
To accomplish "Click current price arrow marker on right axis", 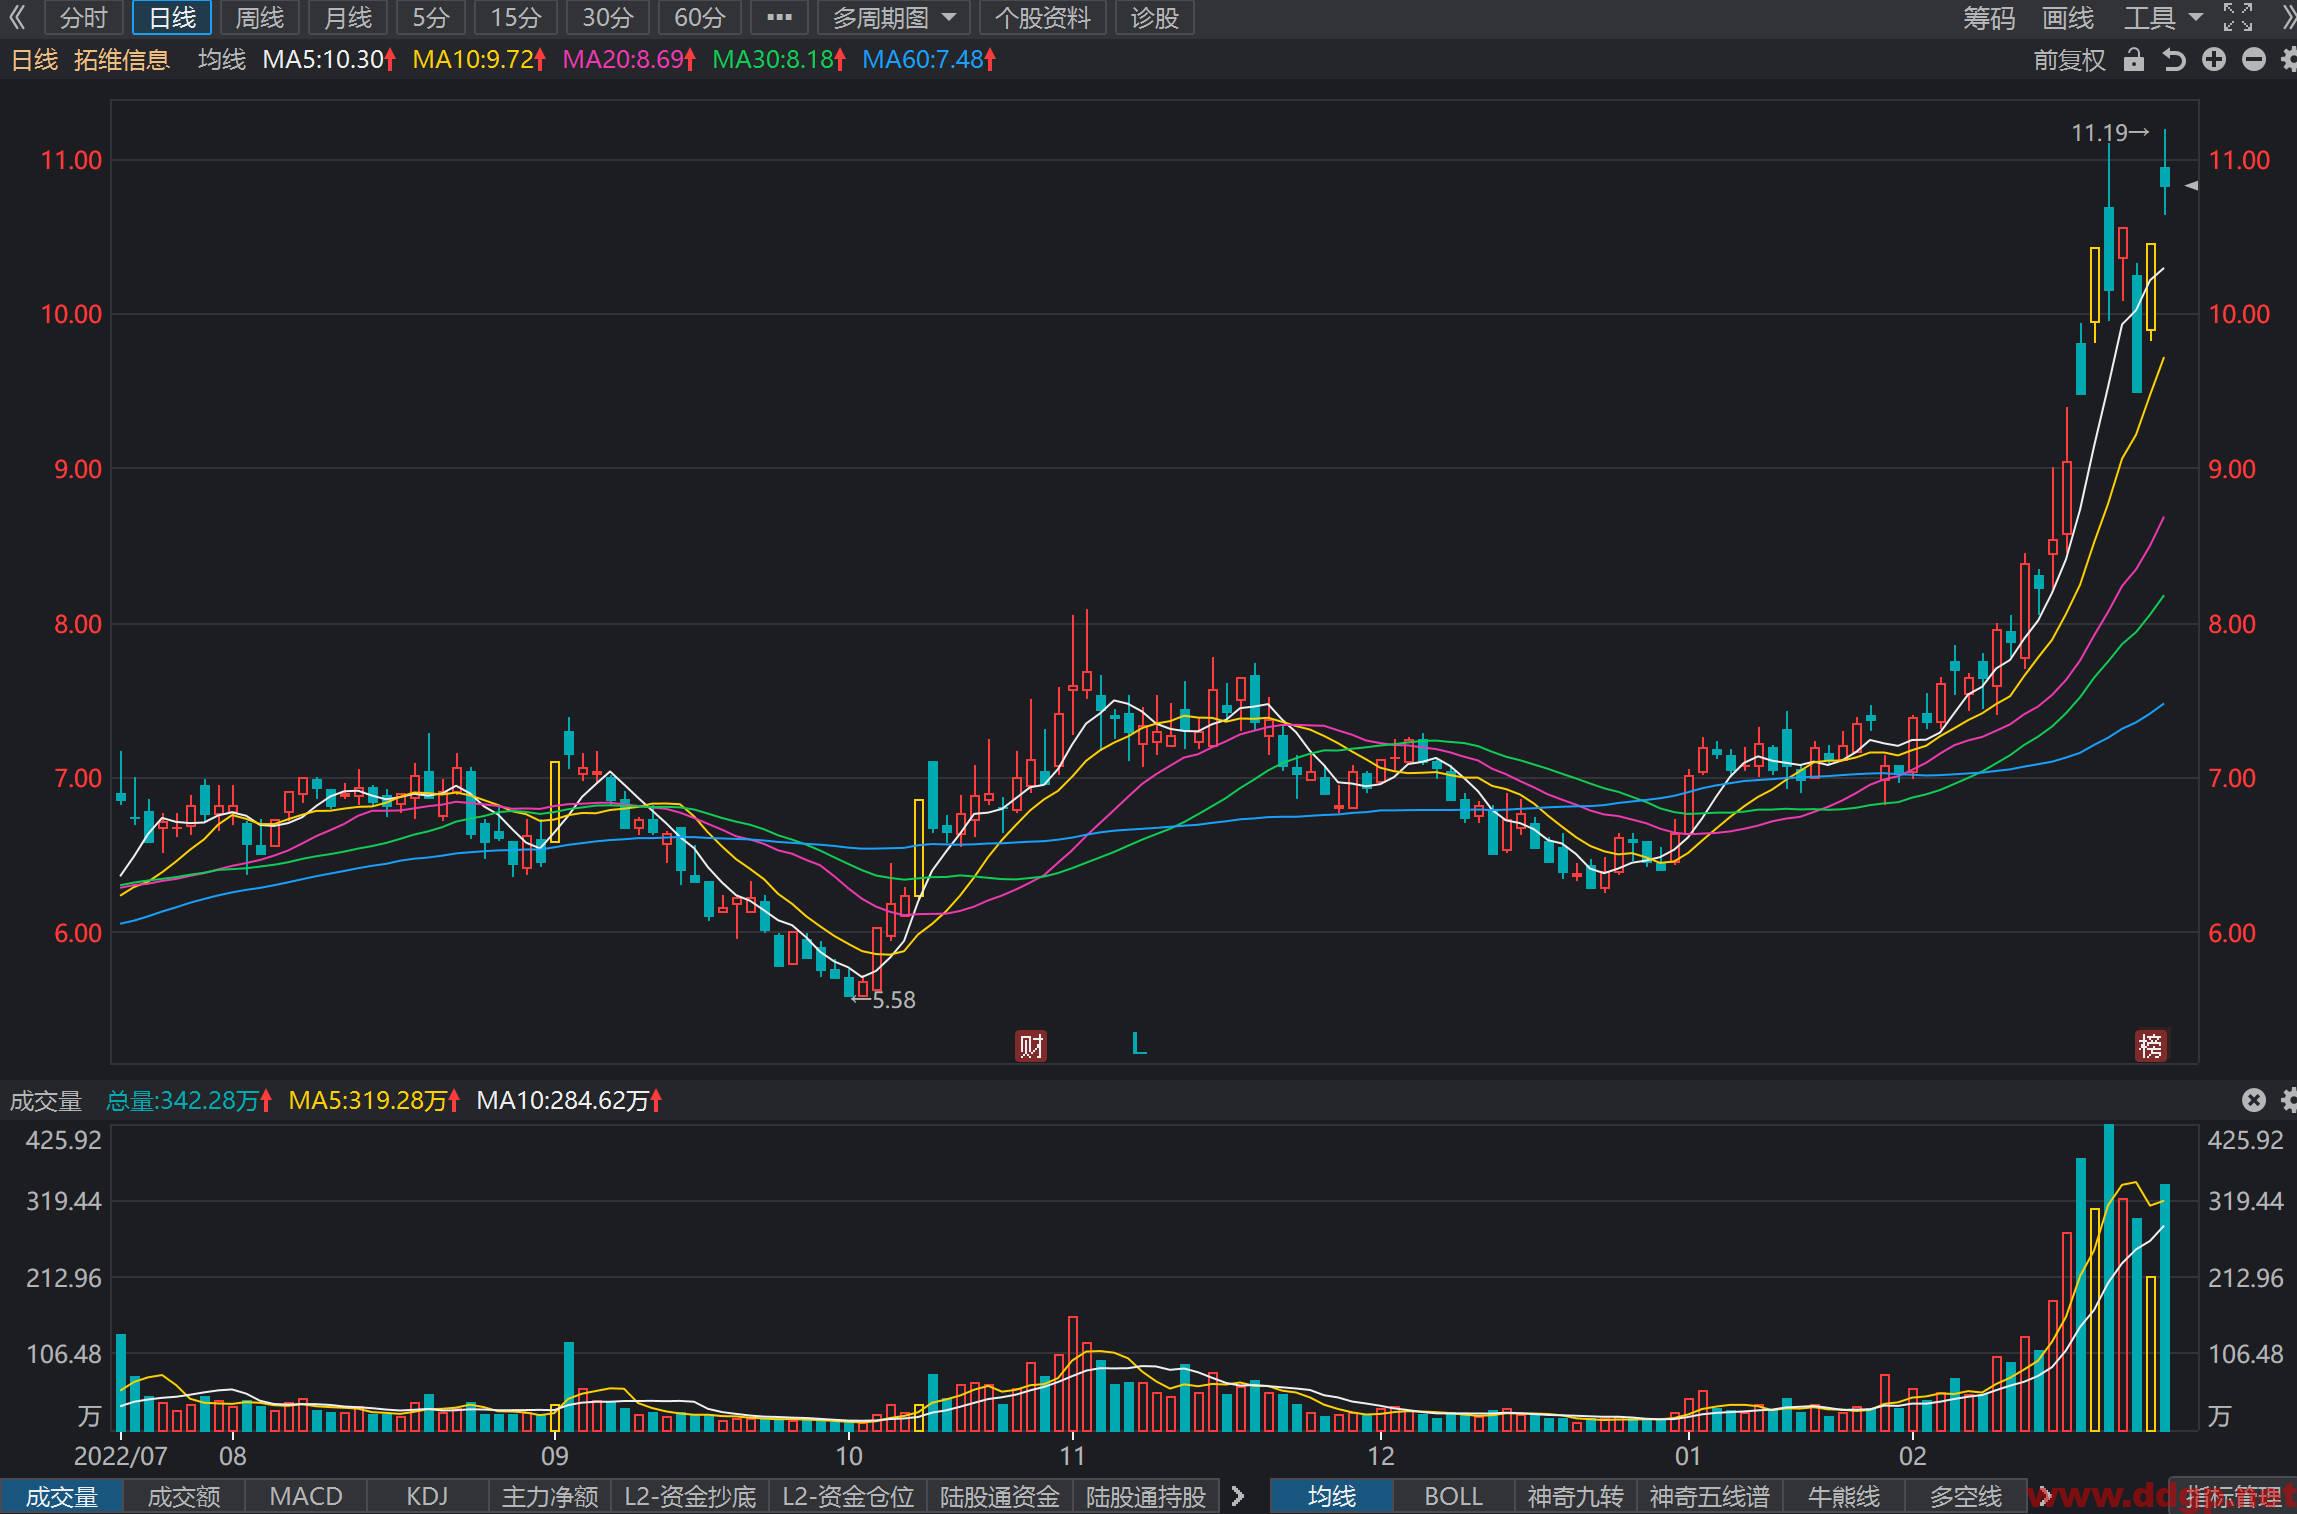I will (x=2191, y=185).
